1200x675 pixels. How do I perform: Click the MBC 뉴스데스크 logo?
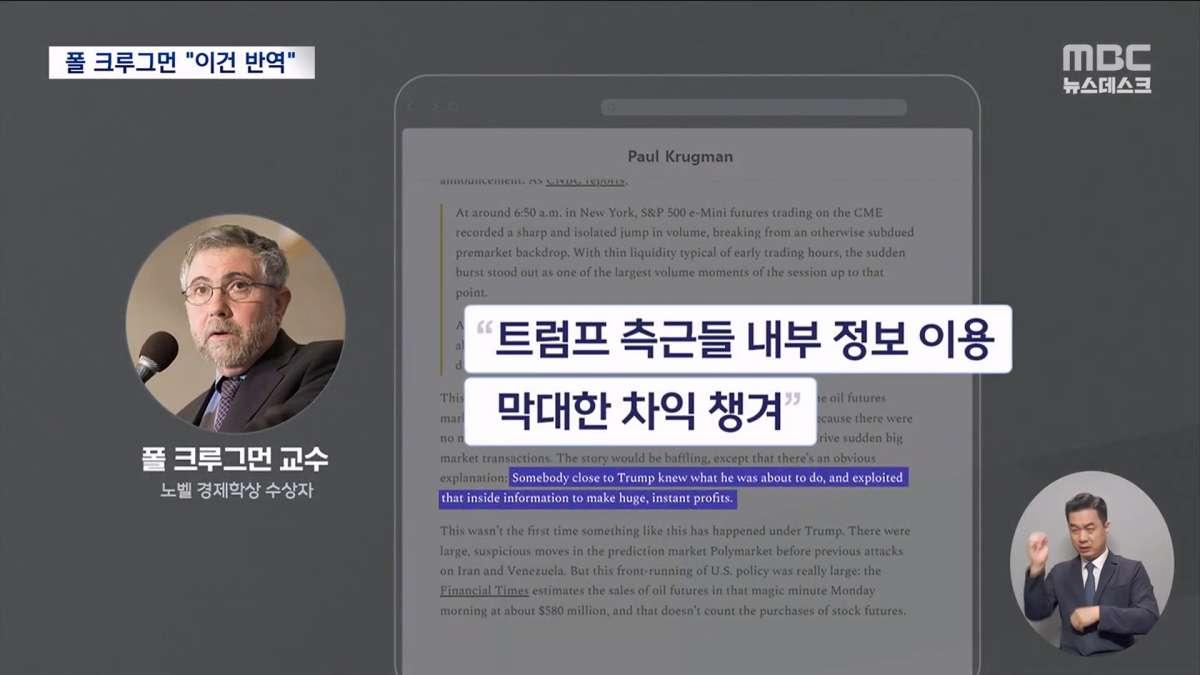pyautogui.click(x=1107, y=68)
